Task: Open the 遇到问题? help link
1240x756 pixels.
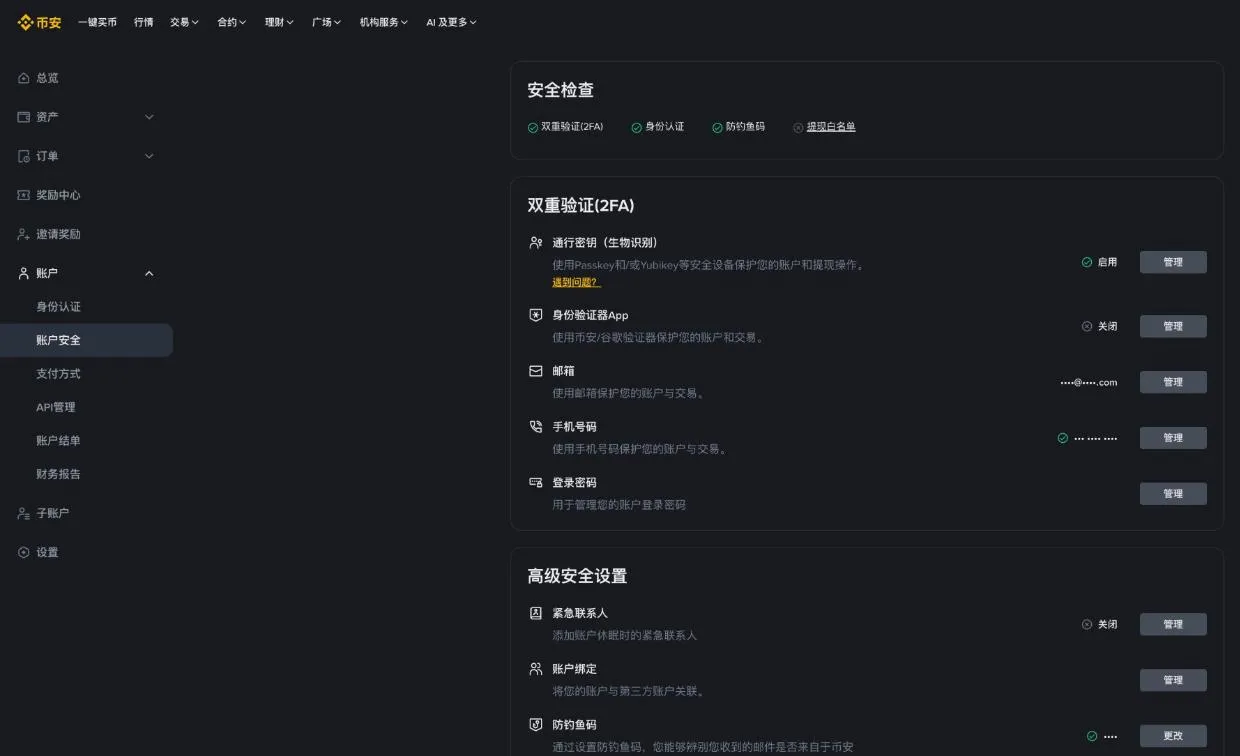Action: 576,283
